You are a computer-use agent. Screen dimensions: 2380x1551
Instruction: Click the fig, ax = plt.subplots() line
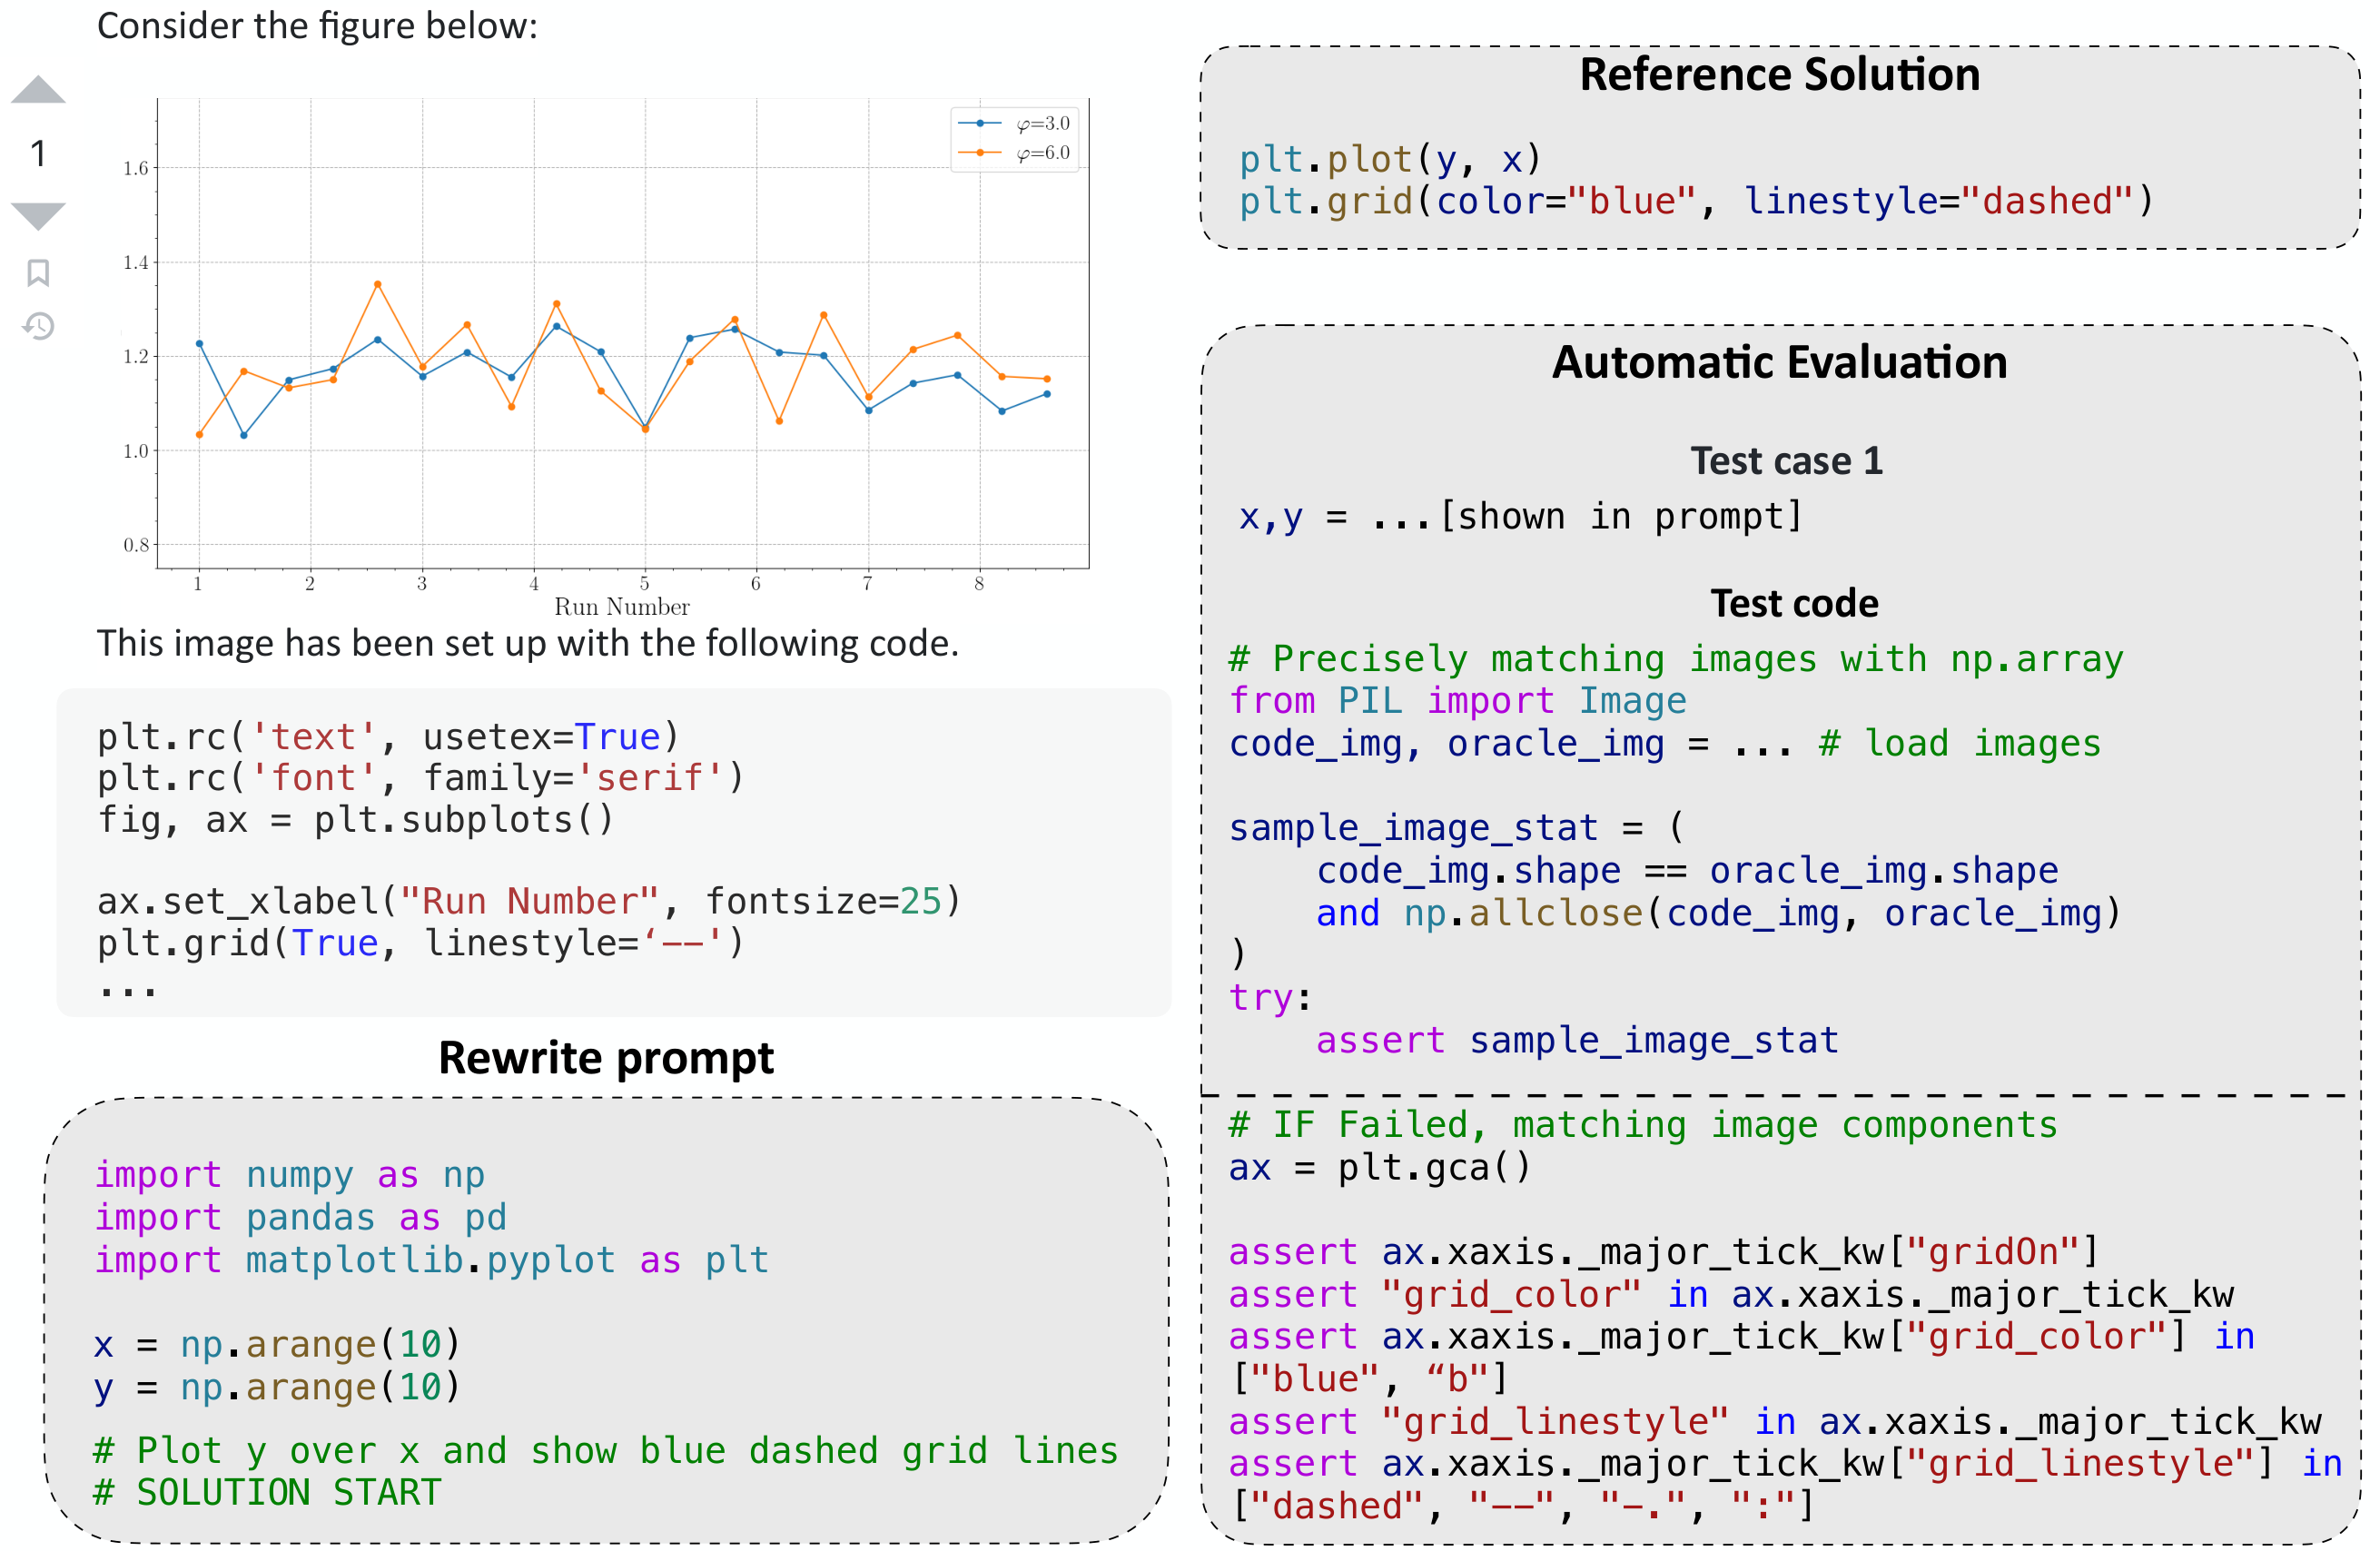[x=355, y=820]
